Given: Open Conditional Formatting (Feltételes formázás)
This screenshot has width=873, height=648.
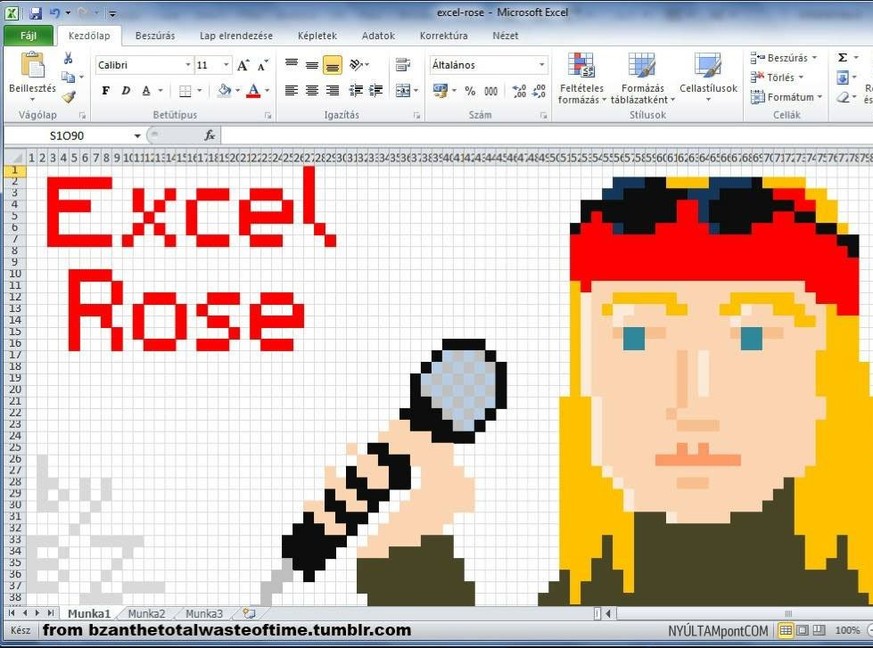Looking at the screenshot, I should (580, 78).
